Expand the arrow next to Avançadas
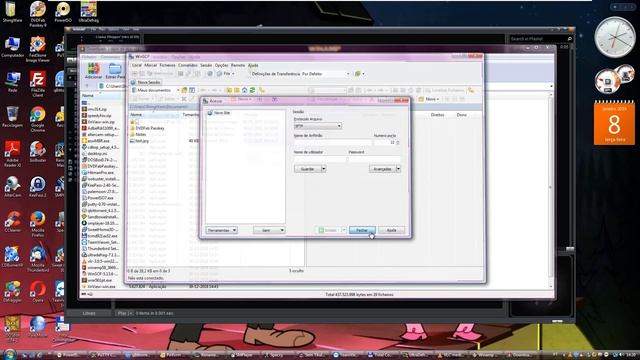 coord(398,169)
